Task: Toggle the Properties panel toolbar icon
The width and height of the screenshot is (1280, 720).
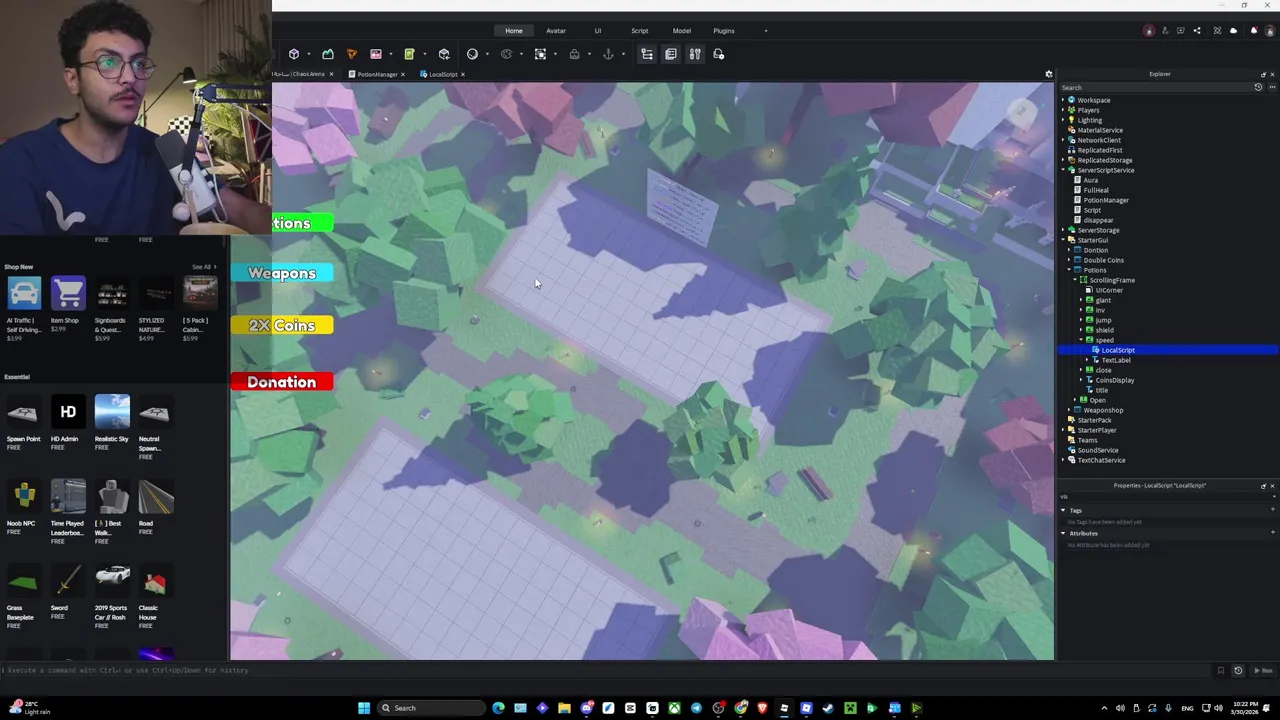Action: (671, 54)
